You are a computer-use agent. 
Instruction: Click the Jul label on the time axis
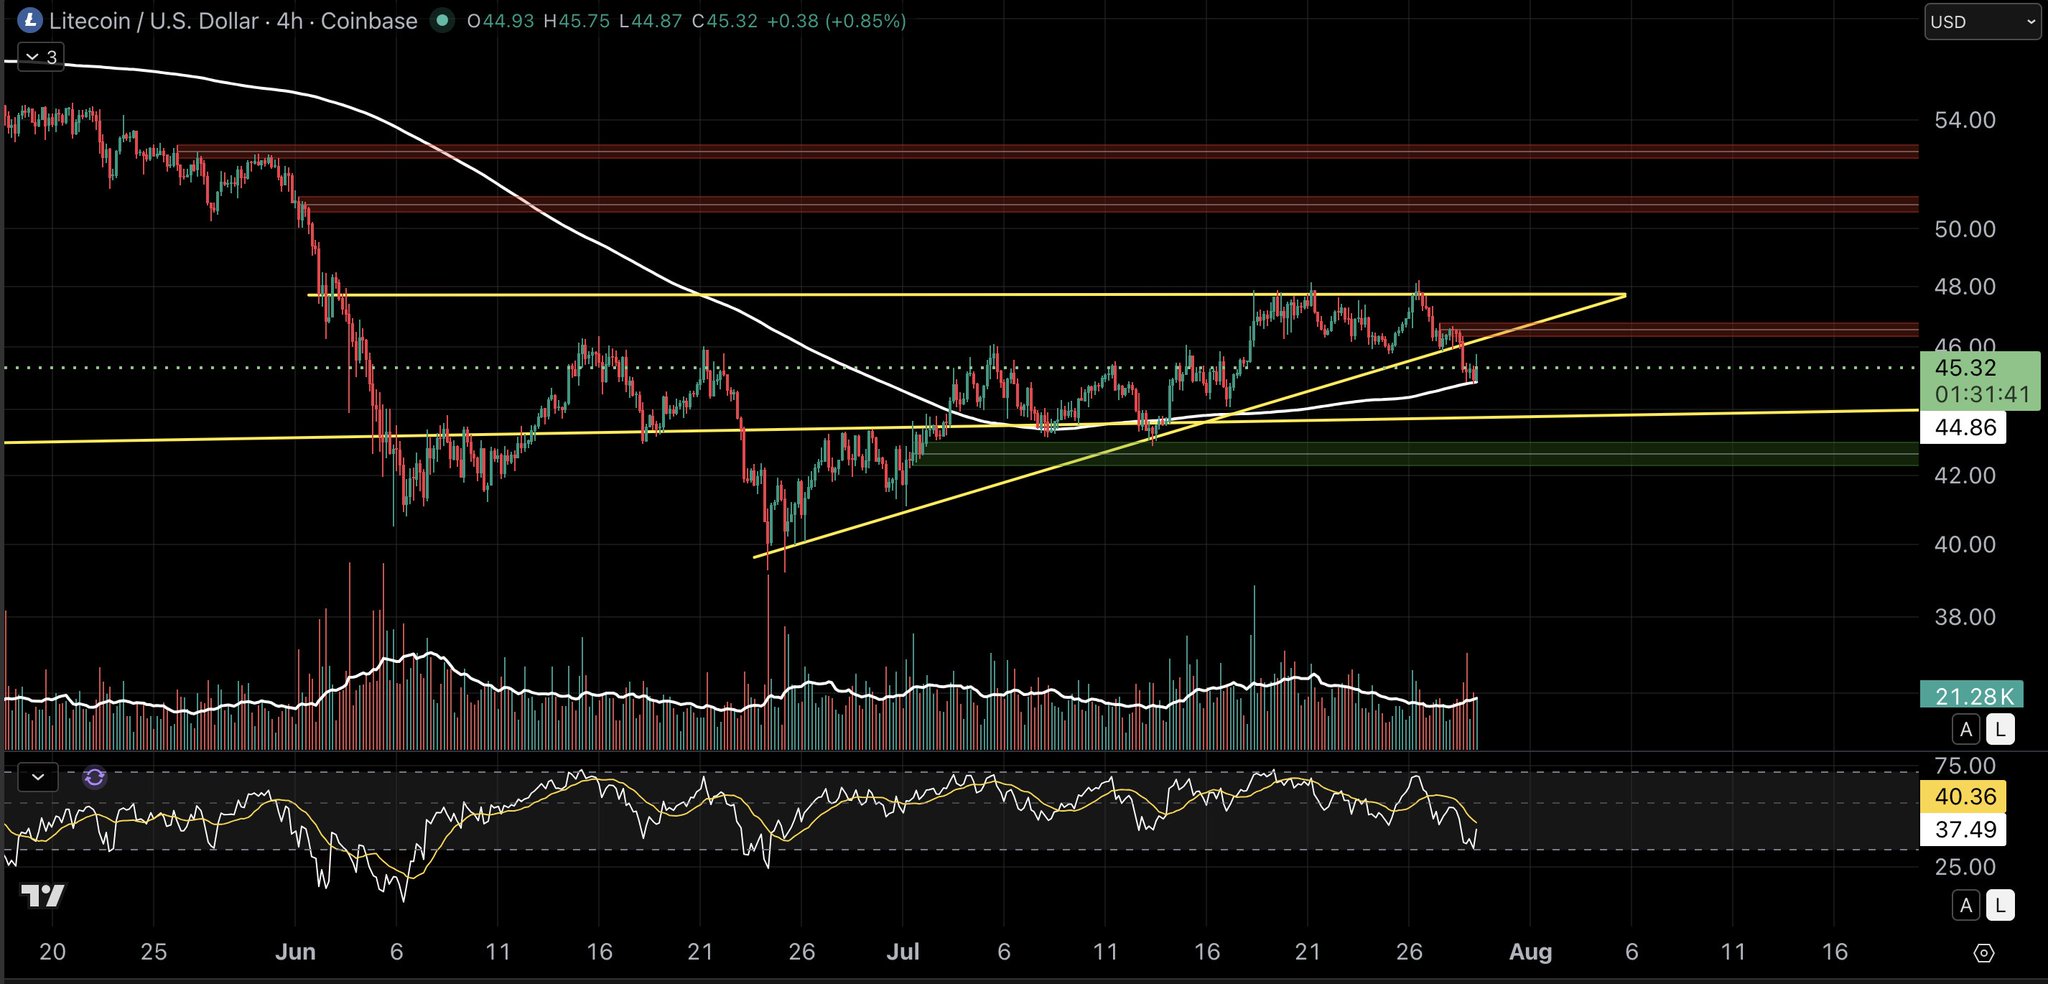(903, 952)
